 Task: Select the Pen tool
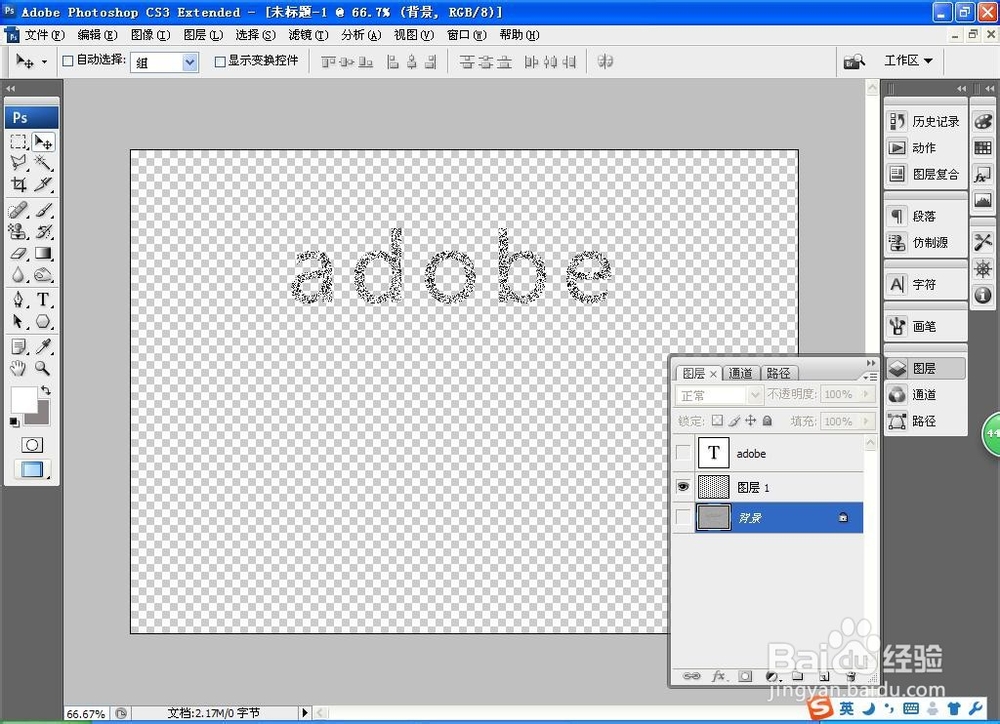pos(18,299)
